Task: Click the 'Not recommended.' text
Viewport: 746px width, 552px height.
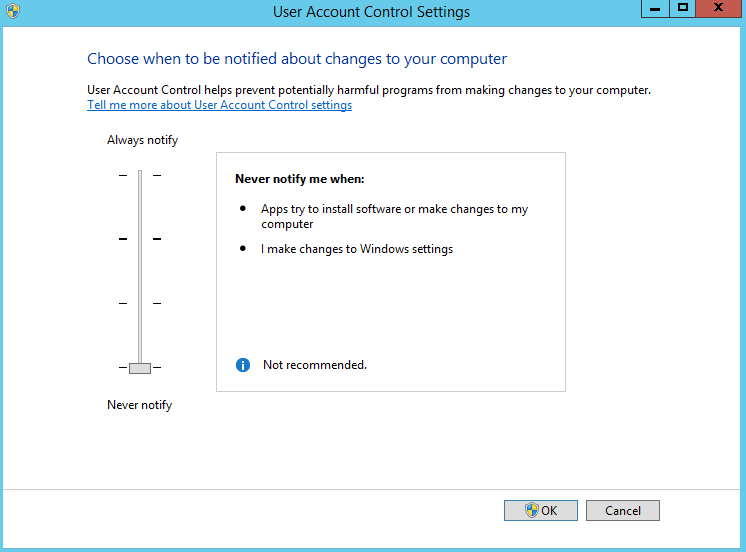Action: (315, 365)
